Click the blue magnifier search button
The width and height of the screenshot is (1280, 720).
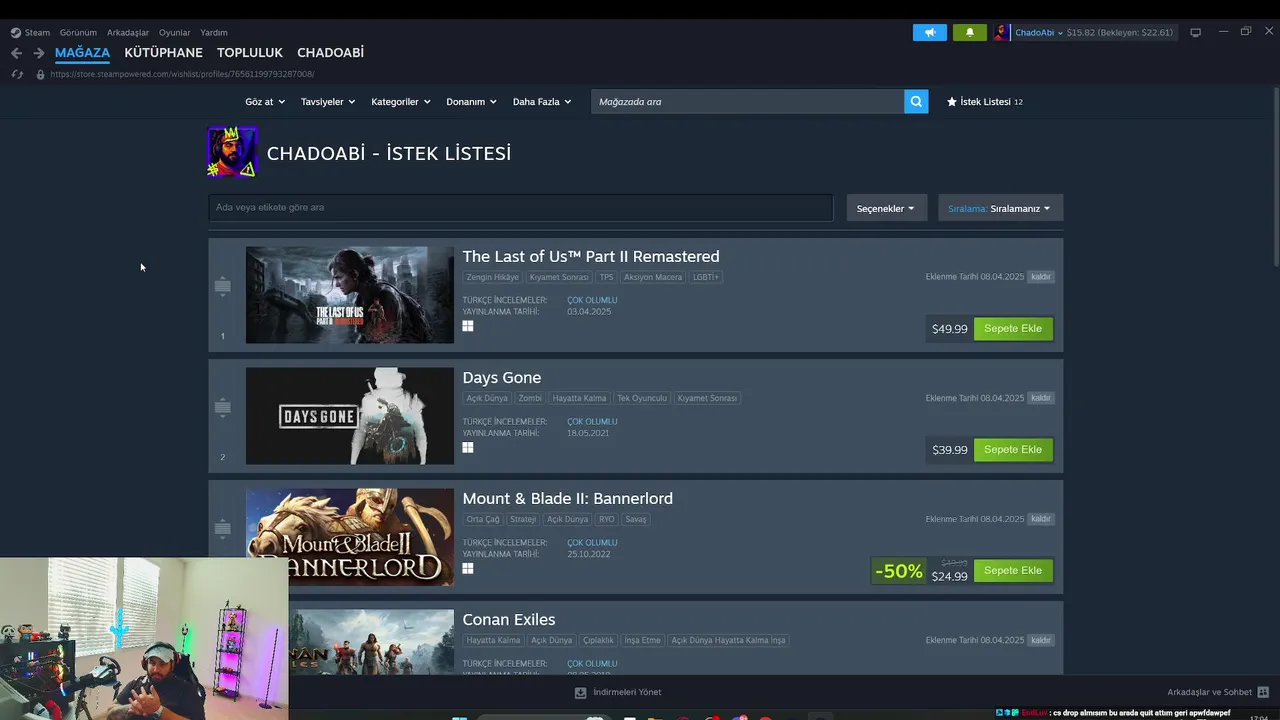(x=916, y=101)
